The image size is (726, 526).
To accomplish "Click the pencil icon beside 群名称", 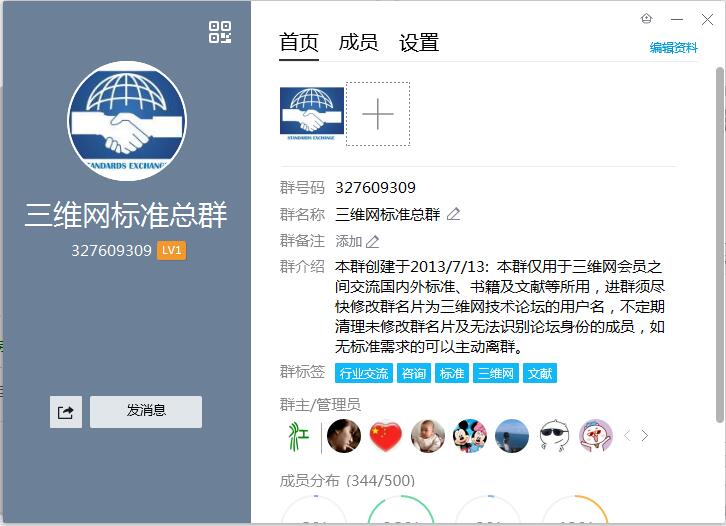I will click(x=454, y=214).
